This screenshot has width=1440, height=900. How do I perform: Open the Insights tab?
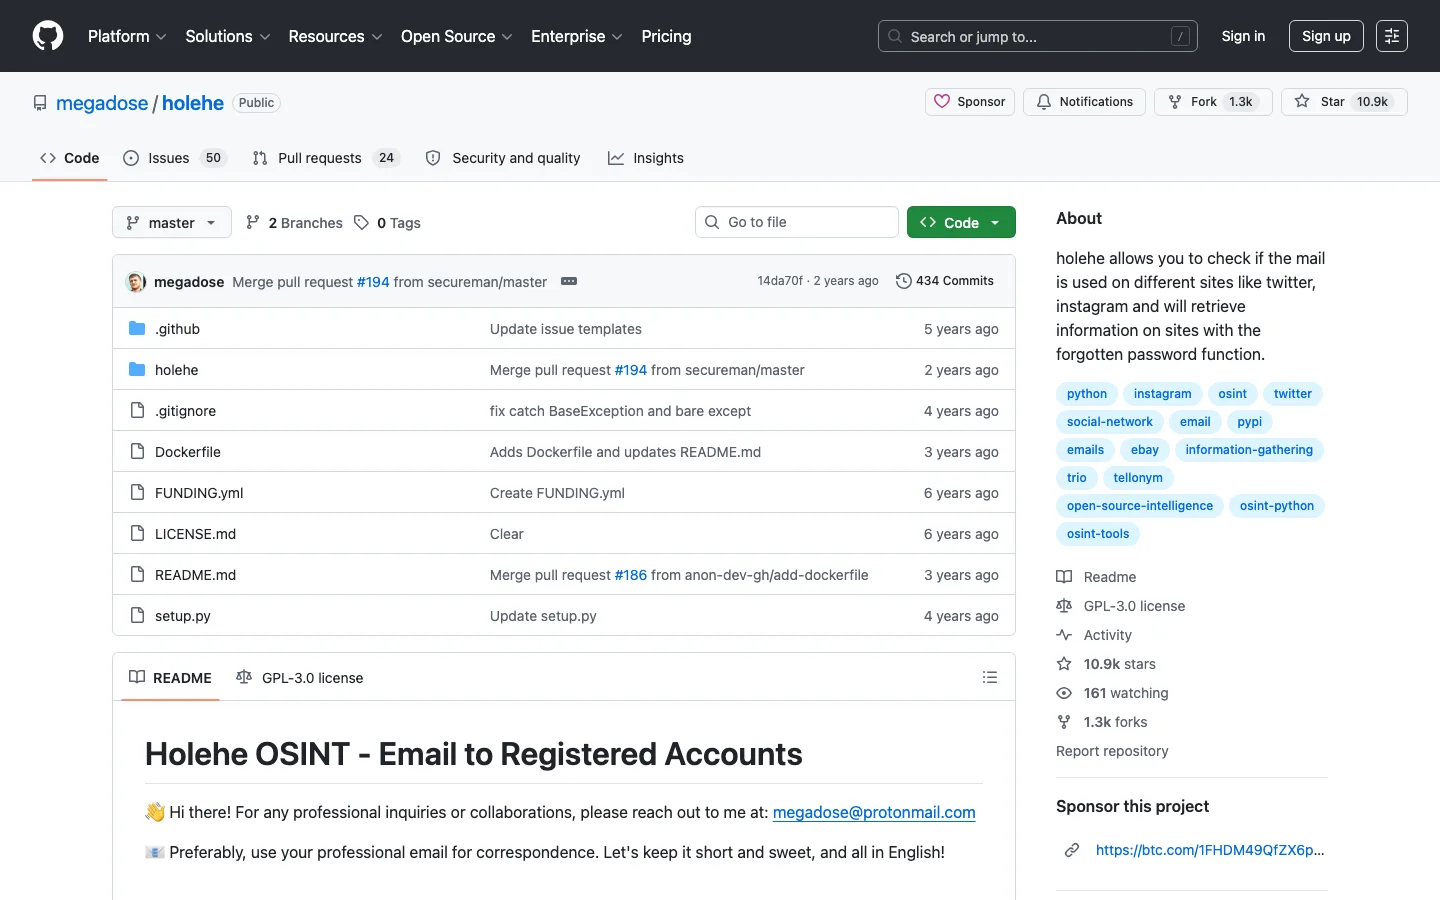[x=646, y=158]
